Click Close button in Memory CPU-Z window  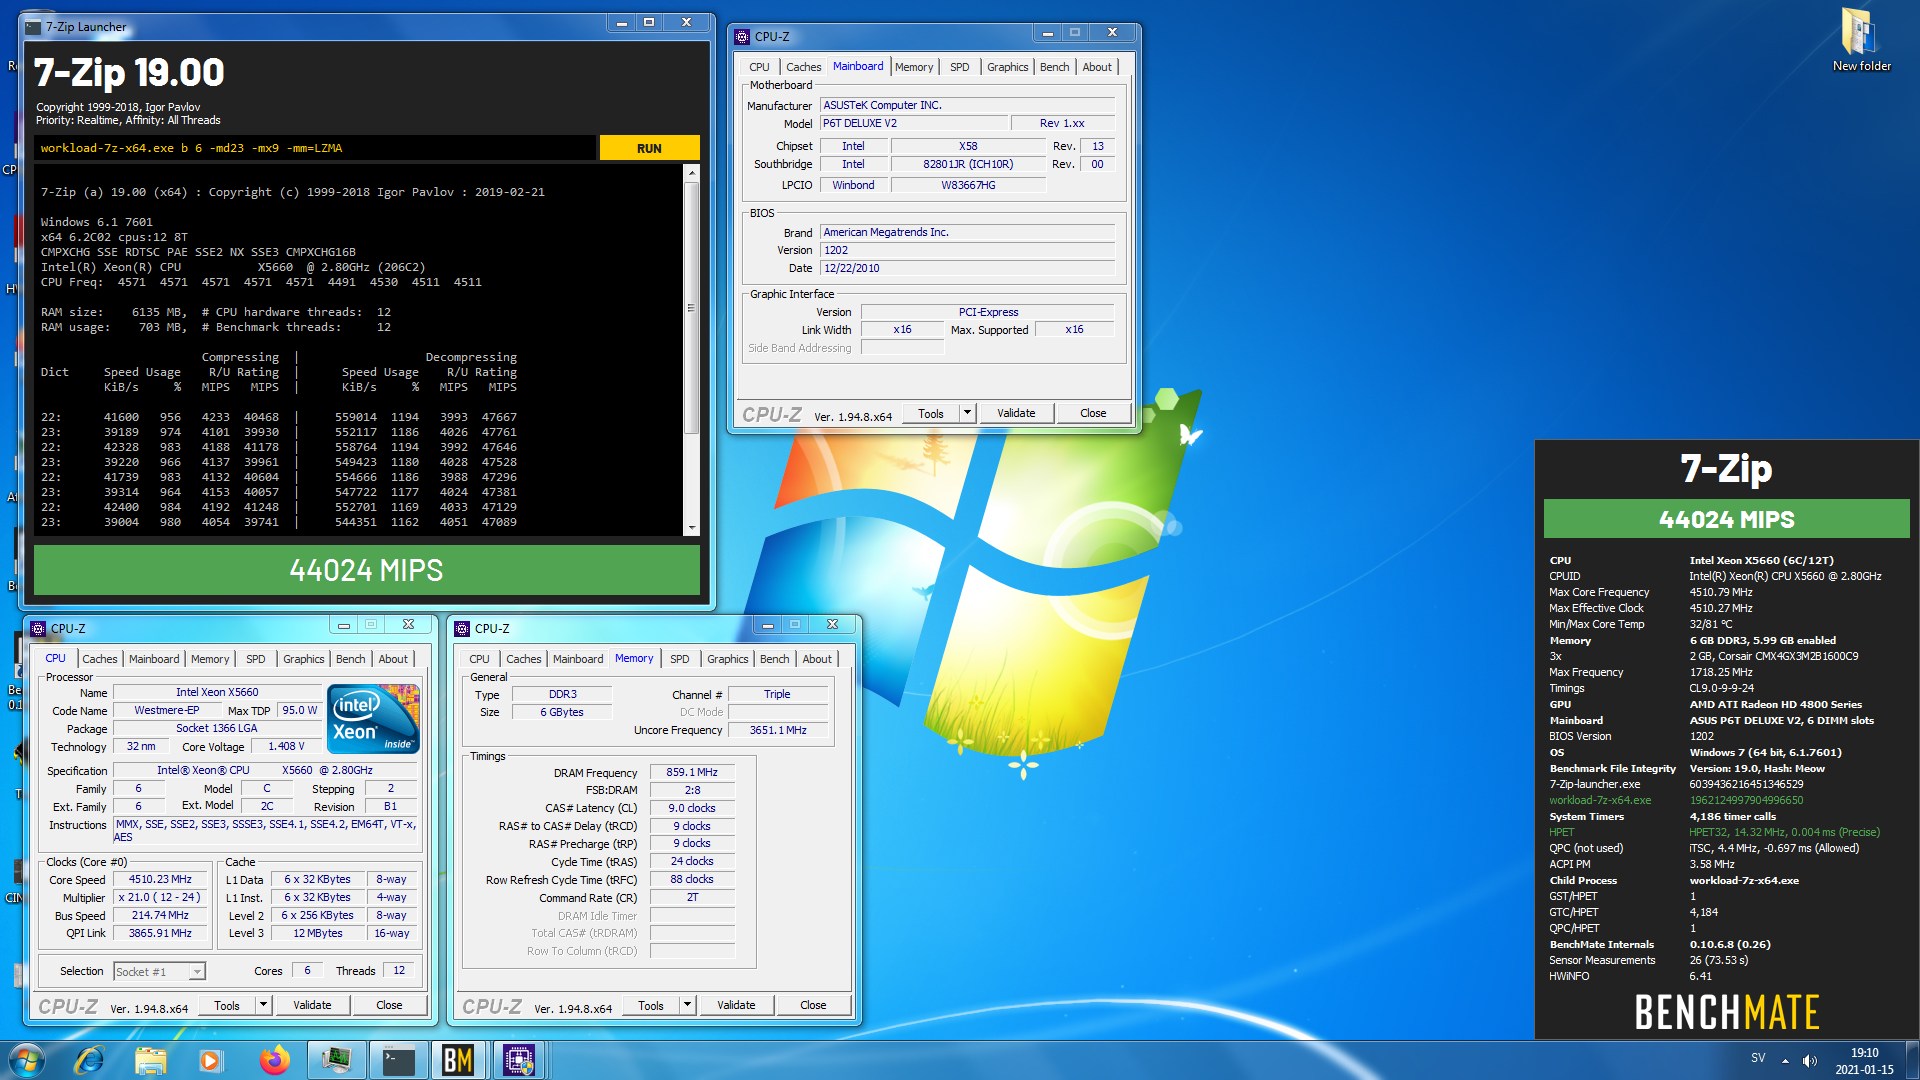[x=813, y=1006]
